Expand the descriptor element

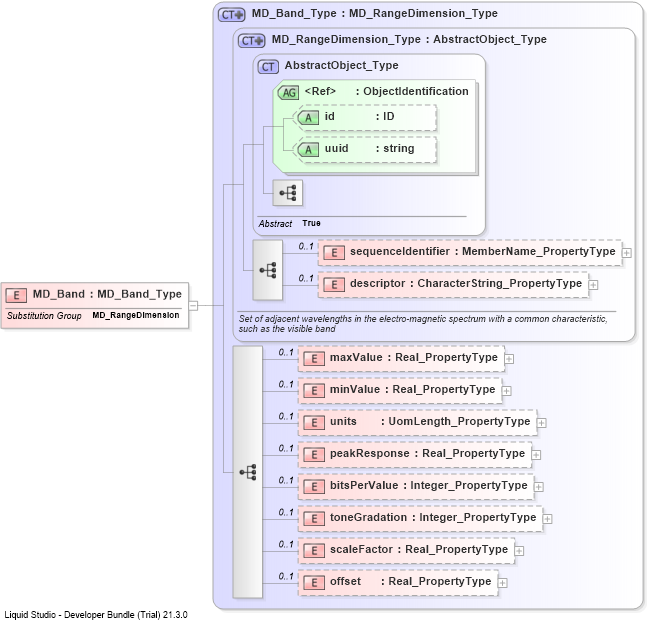(593, 285)
